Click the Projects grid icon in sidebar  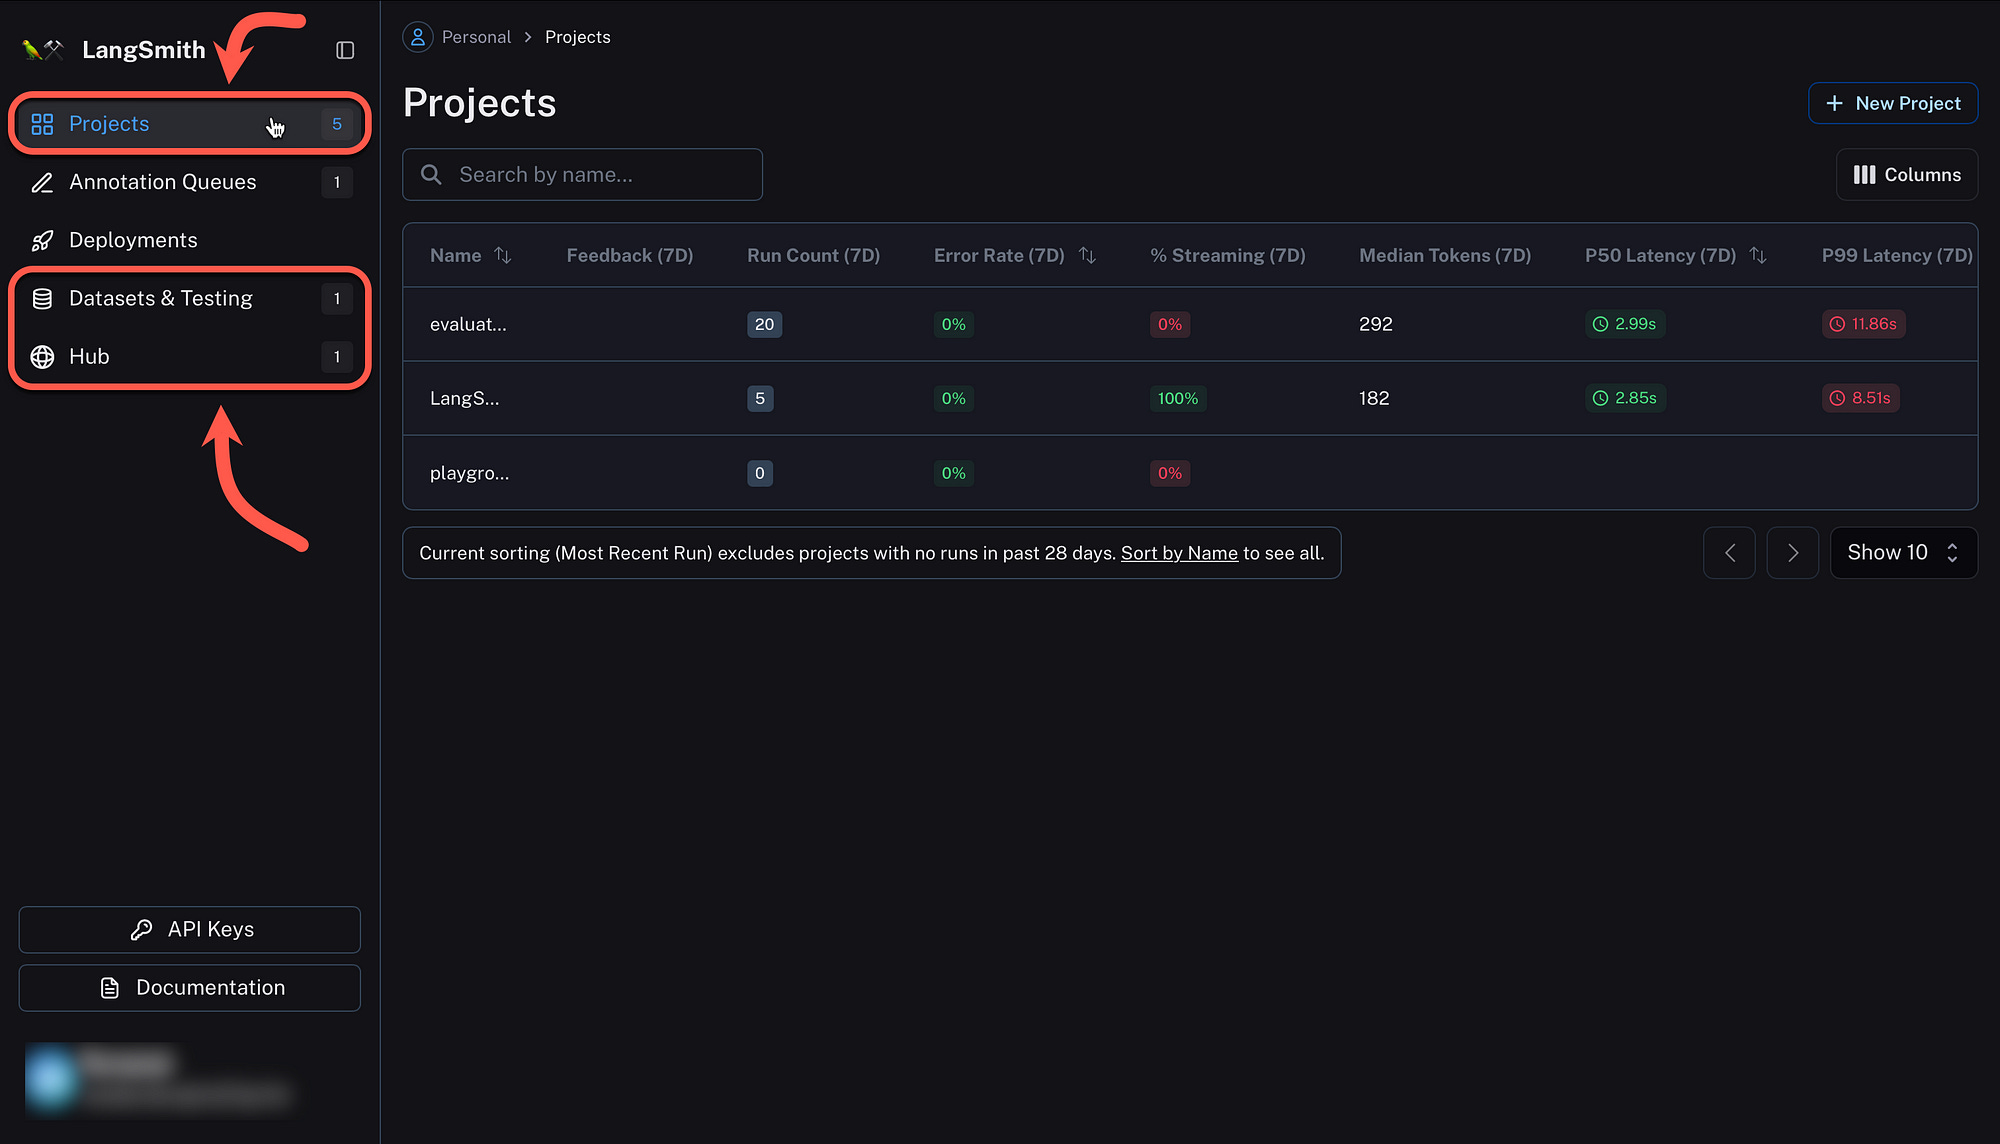pyautogui.click(x=42, y=124)
